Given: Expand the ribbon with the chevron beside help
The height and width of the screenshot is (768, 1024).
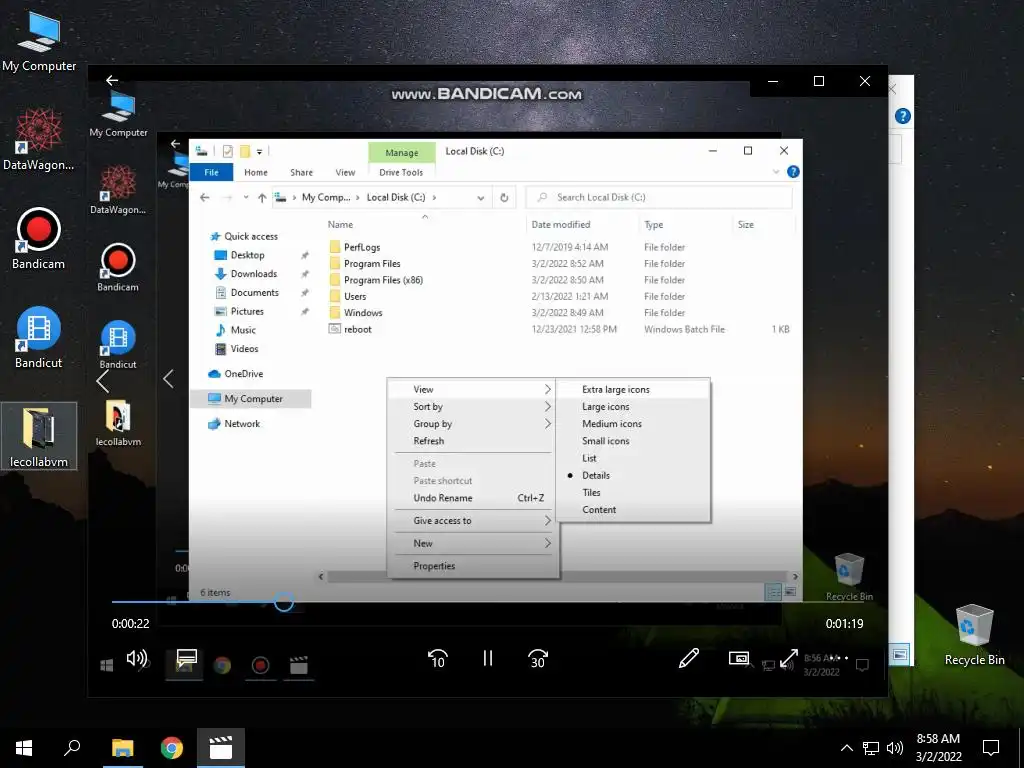Looking at the screenshot, I should point(776,172).
